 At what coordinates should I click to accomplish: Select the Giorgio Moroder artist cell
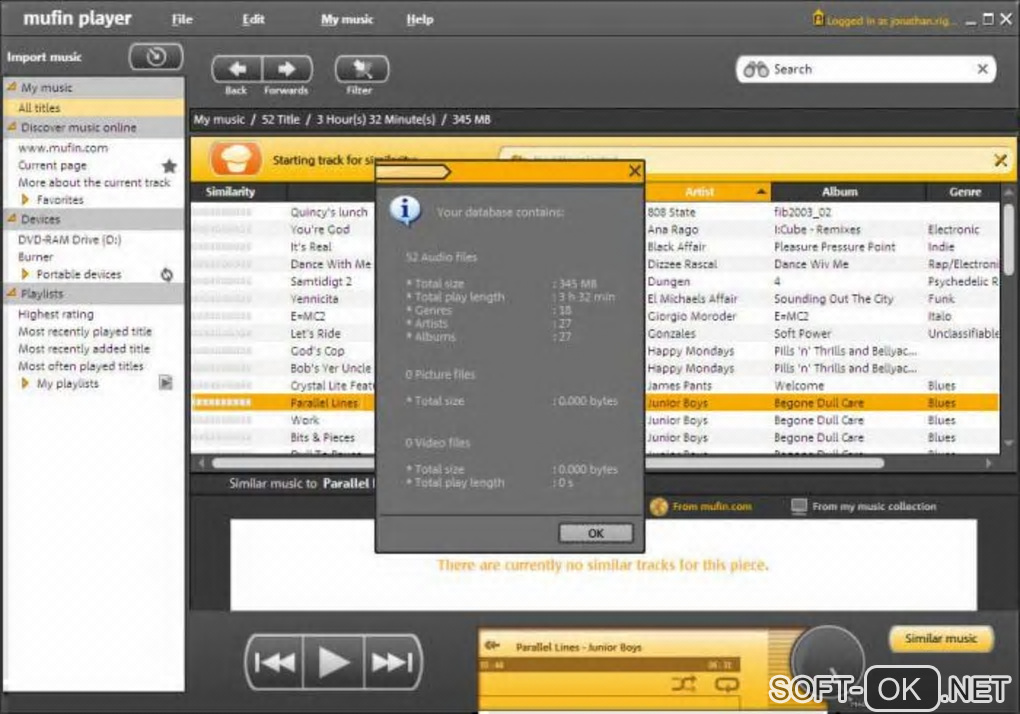[x=691, y=316]
